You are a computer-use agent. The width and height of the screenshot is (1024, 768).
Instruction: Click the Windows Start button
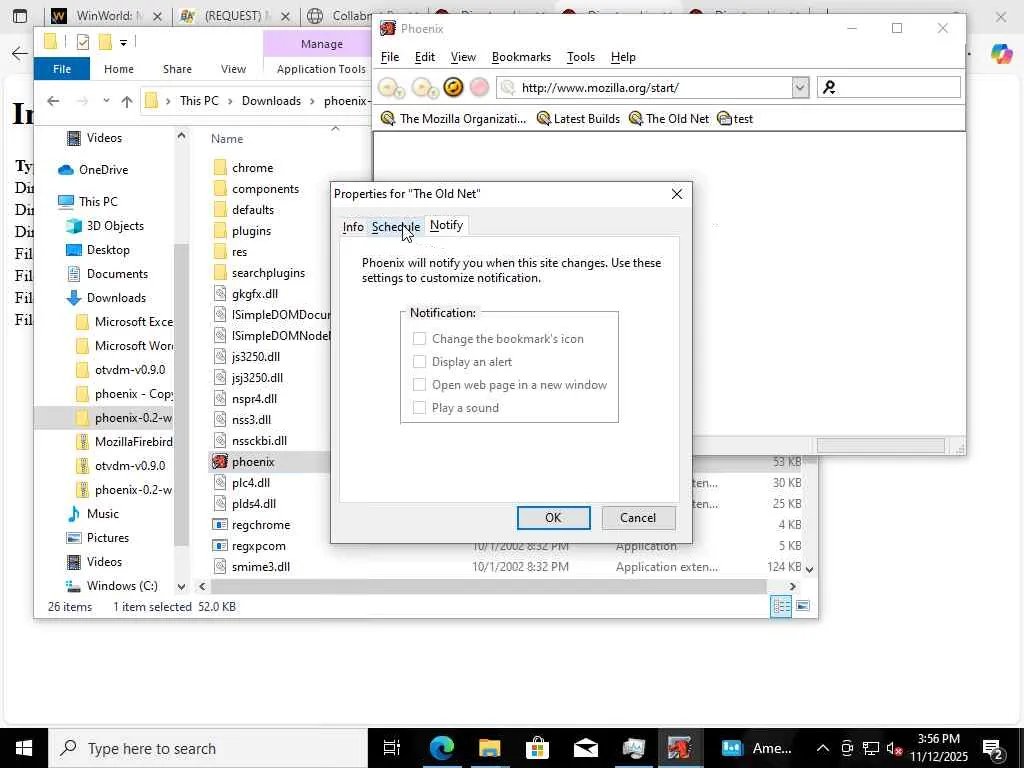pyautogui.click(x=24, y=748)
